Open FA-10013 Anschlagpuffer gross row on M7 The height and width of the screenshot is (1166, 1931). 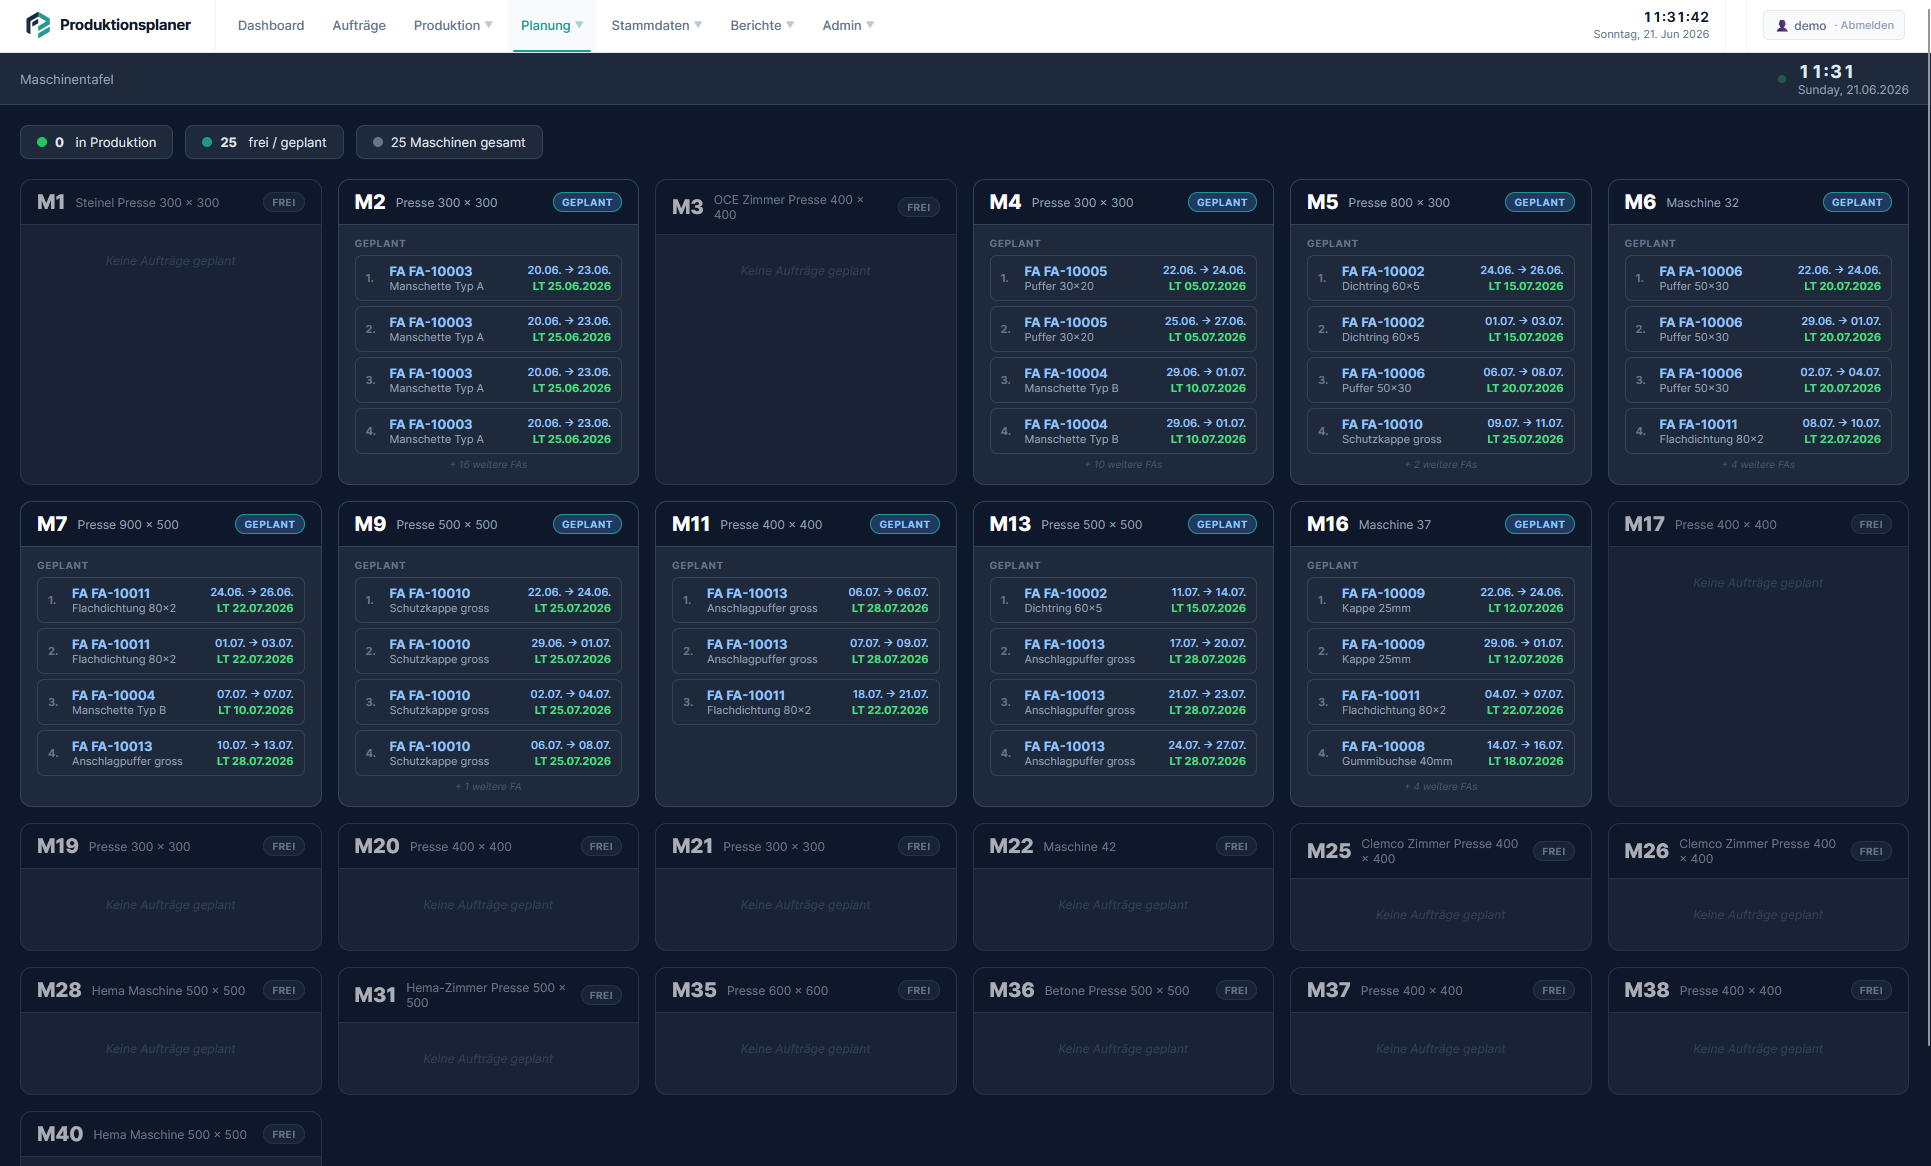171,753
